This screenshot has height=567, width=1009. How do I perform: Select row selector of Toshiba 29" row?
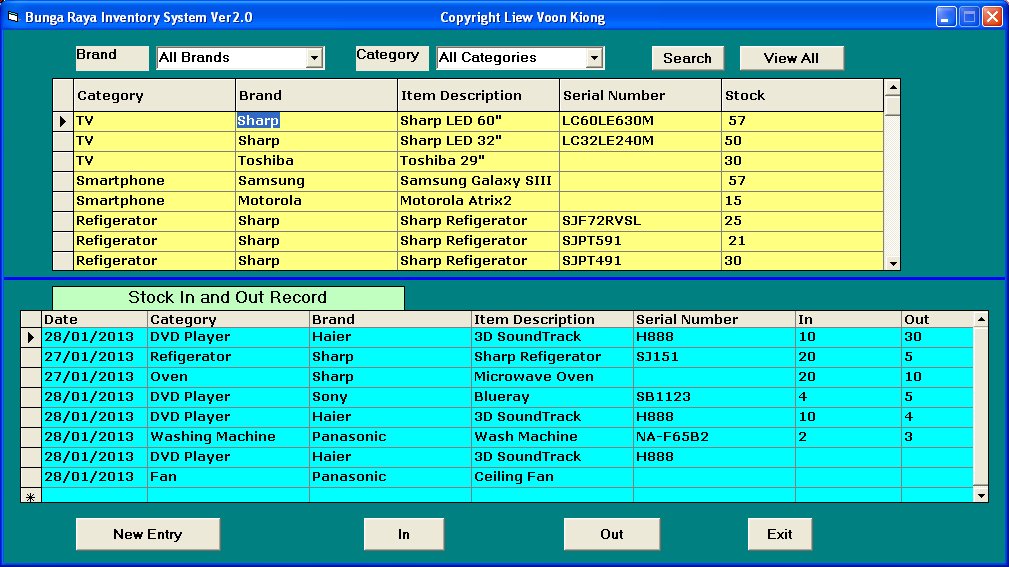click(x=62, y=161)
